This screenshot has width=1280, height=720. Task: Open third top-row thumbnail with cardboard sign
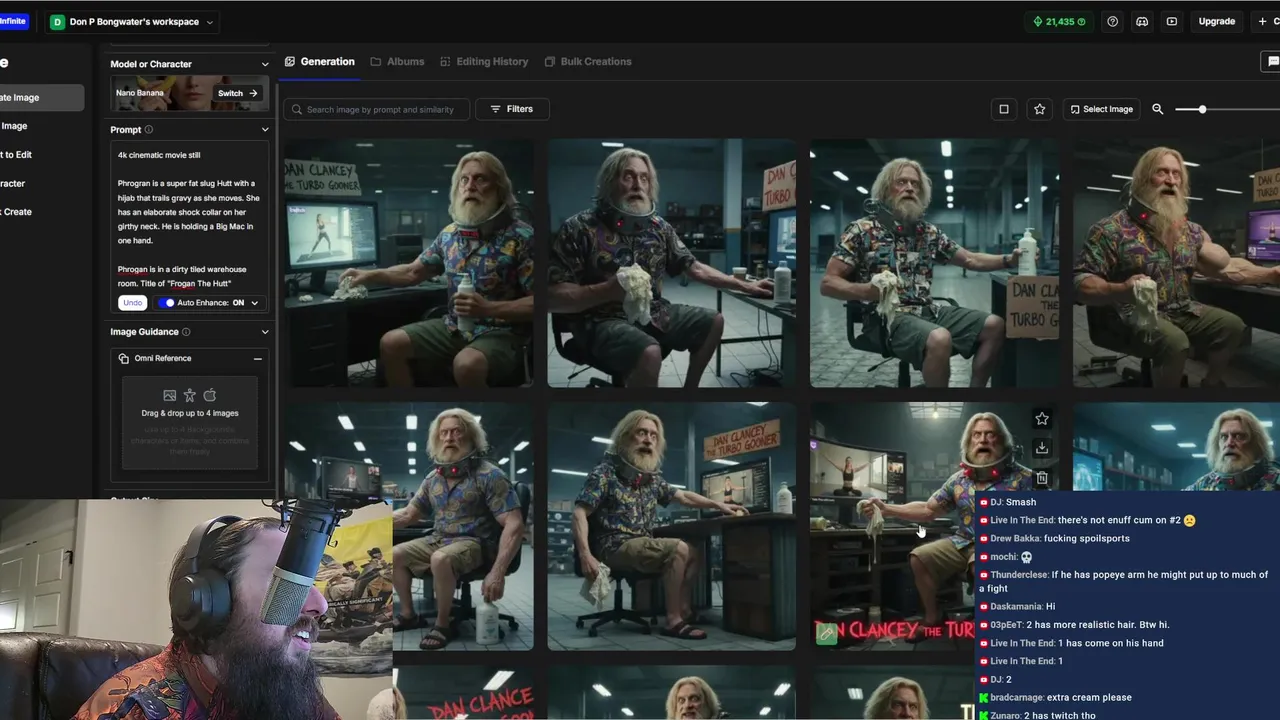coord(935,262)
